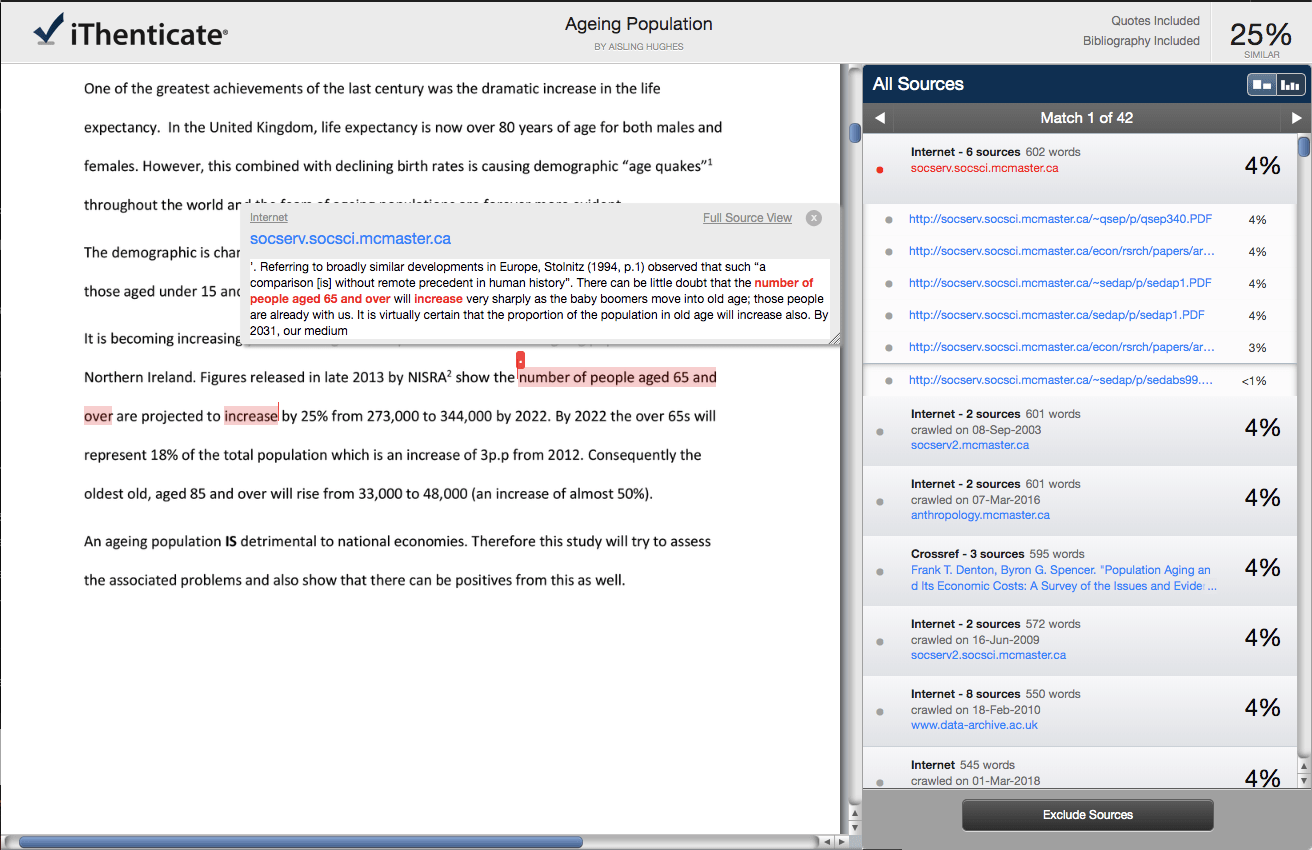Open sedap/p/sedap1.PDF link without tilde
This screenshot has height=850, width=1312.
[x=1057, y=315]
